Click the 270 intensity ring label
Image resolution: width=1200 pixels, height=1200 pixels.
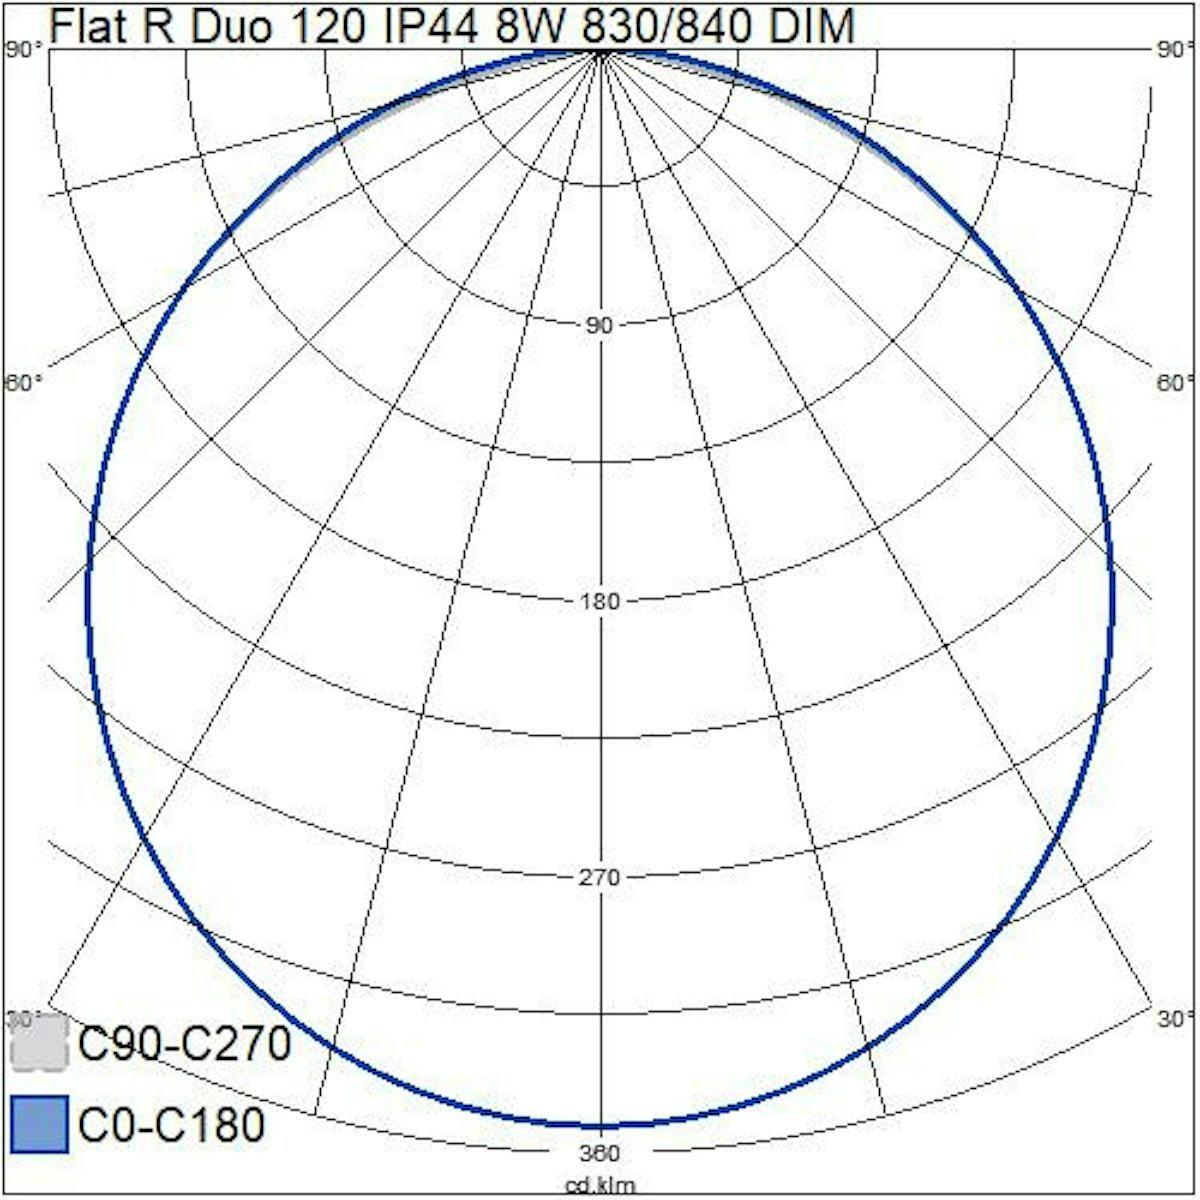(599, 877)
